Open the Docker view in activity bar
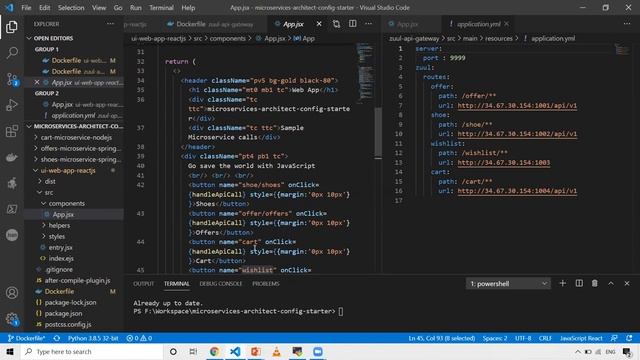The width and height of the screenshot is (640, 360). pyautogui.click(x=12, y=157)
